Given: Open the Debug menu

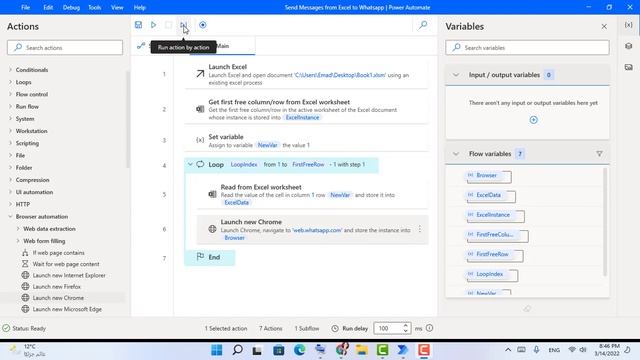Looking at the screenshot, I should coord(71,7).
